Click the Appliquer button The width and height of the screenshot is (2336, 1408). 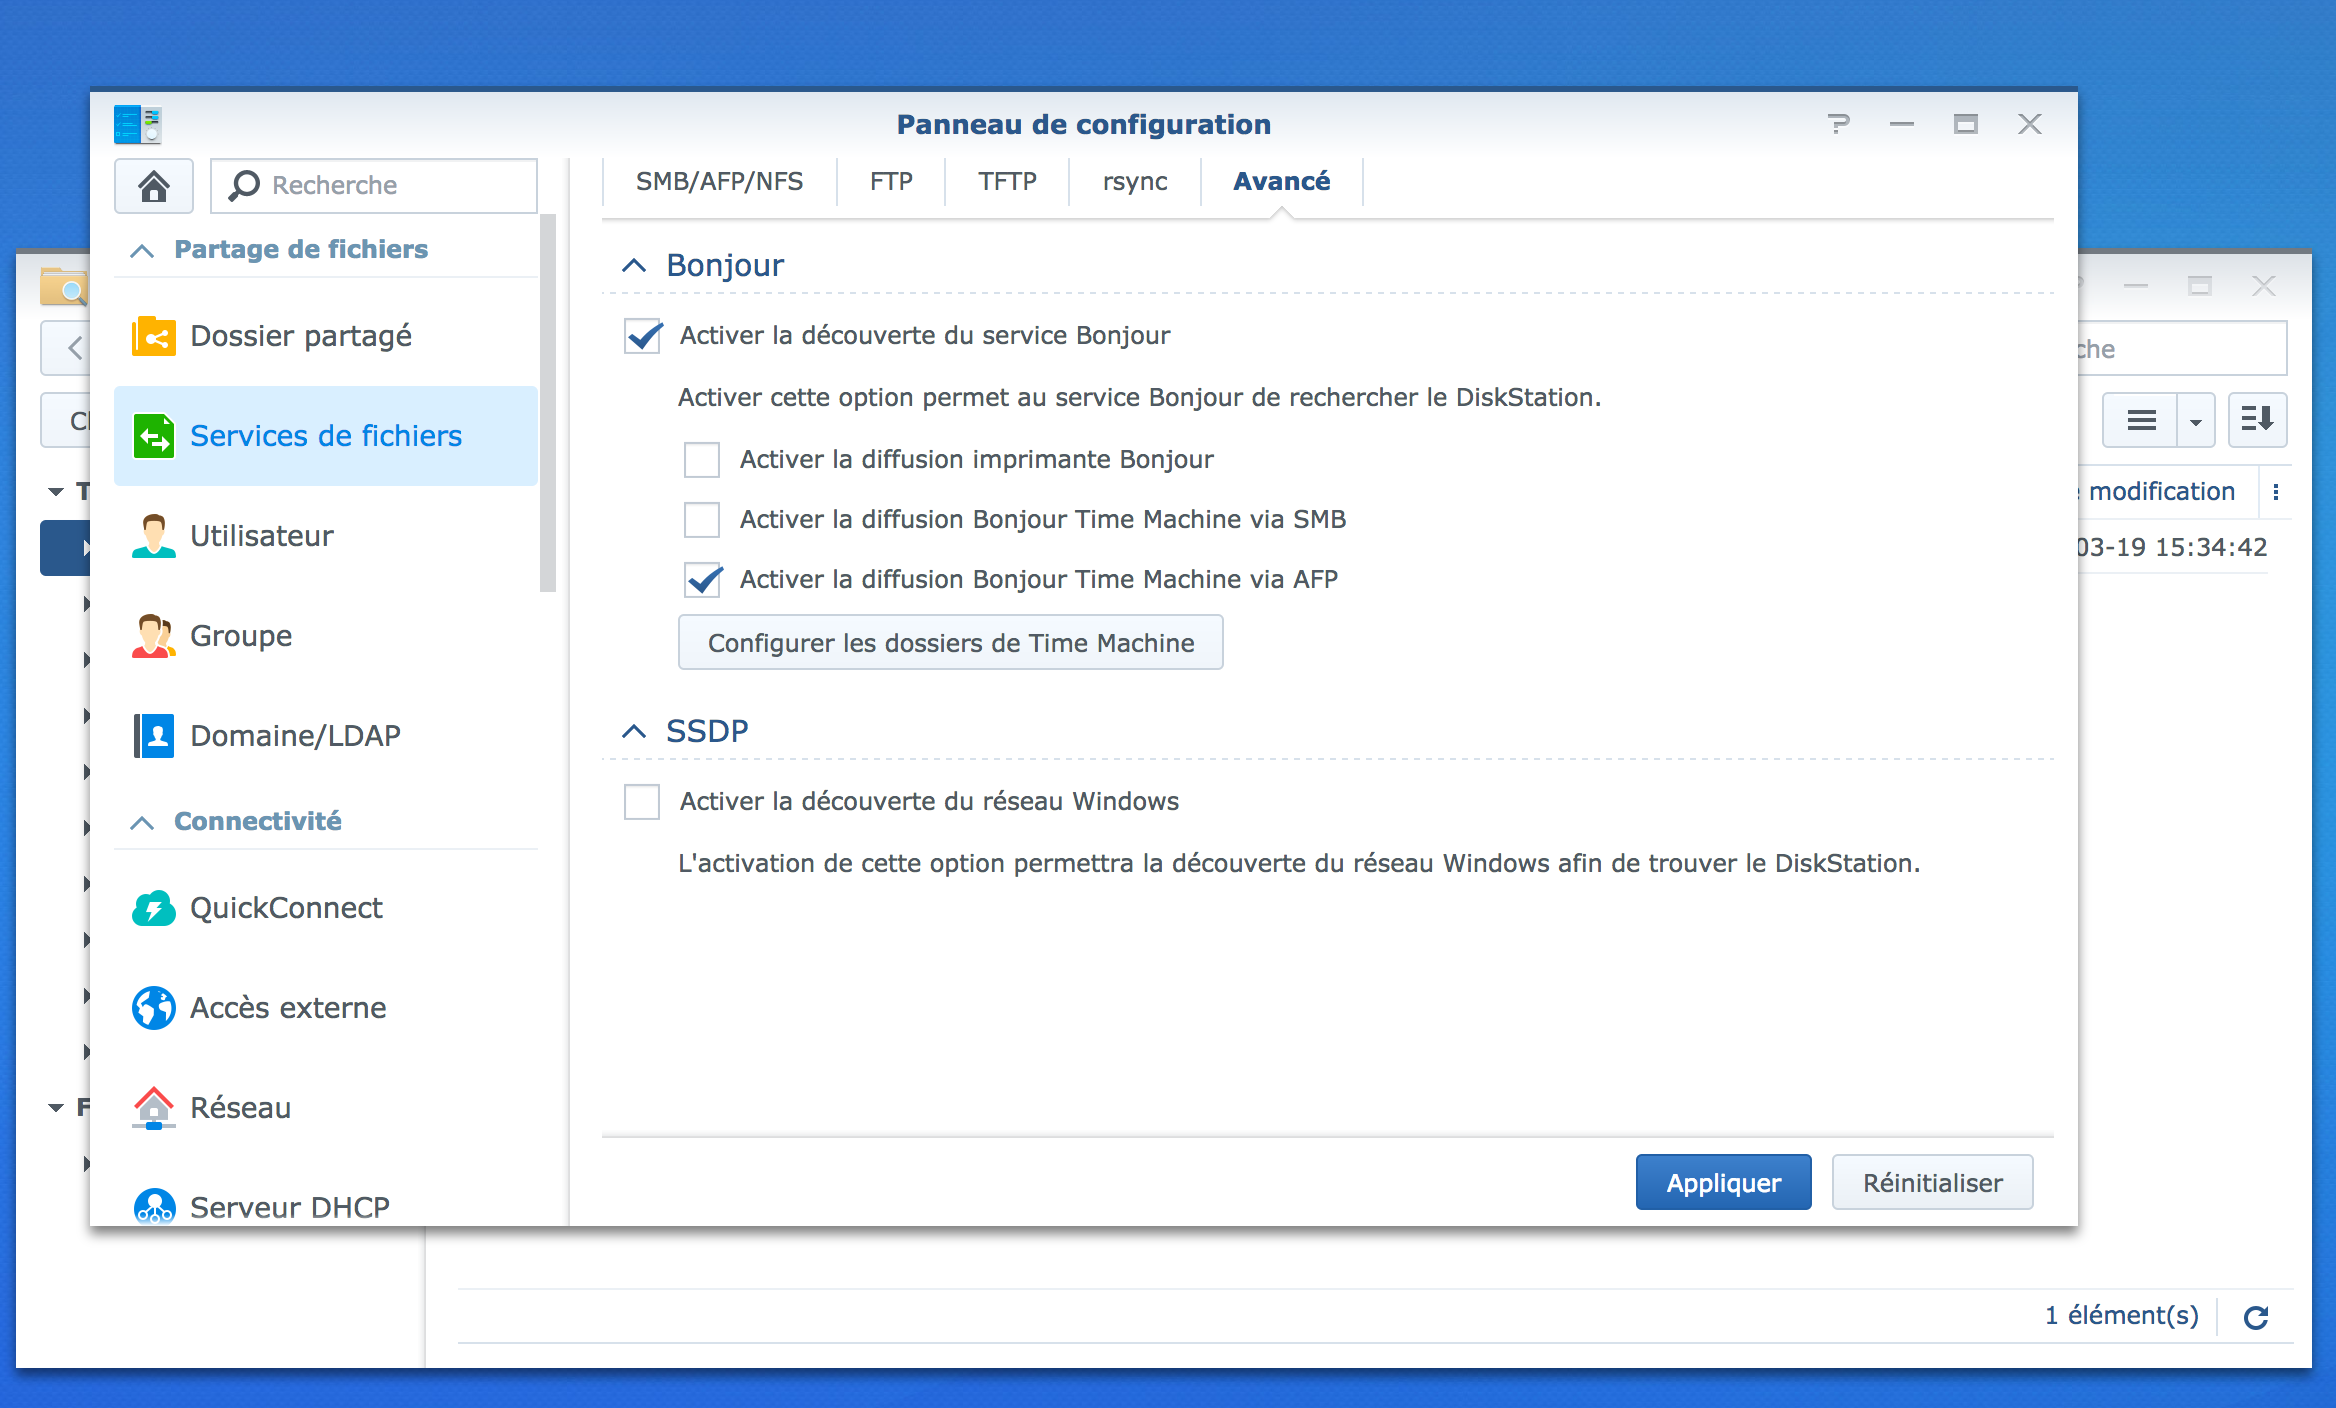click(x=1723, y=1183)
